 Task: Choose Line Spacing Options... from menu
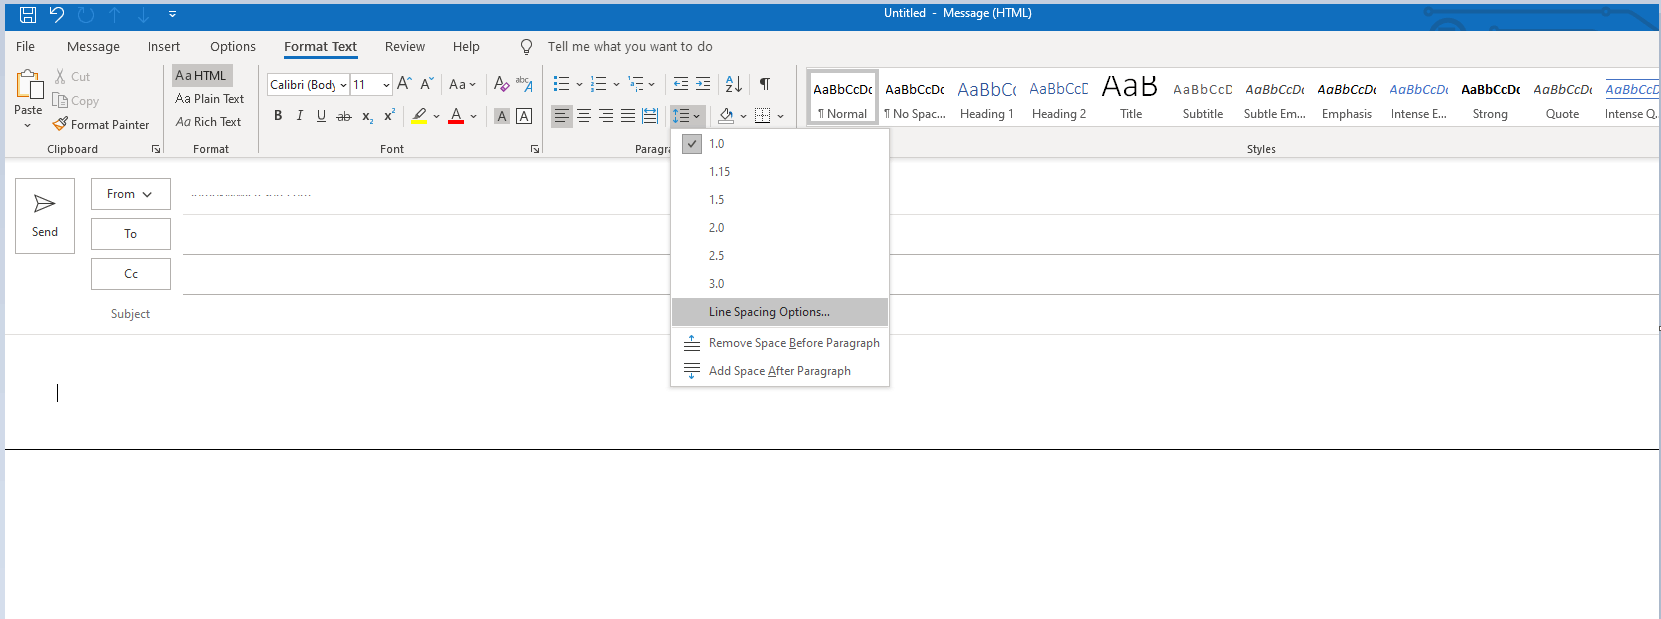(x=780, y=312)
